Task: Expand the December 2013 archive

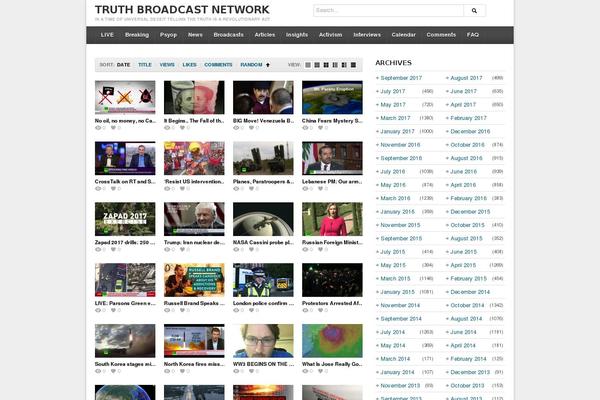Action: (470, 372)
